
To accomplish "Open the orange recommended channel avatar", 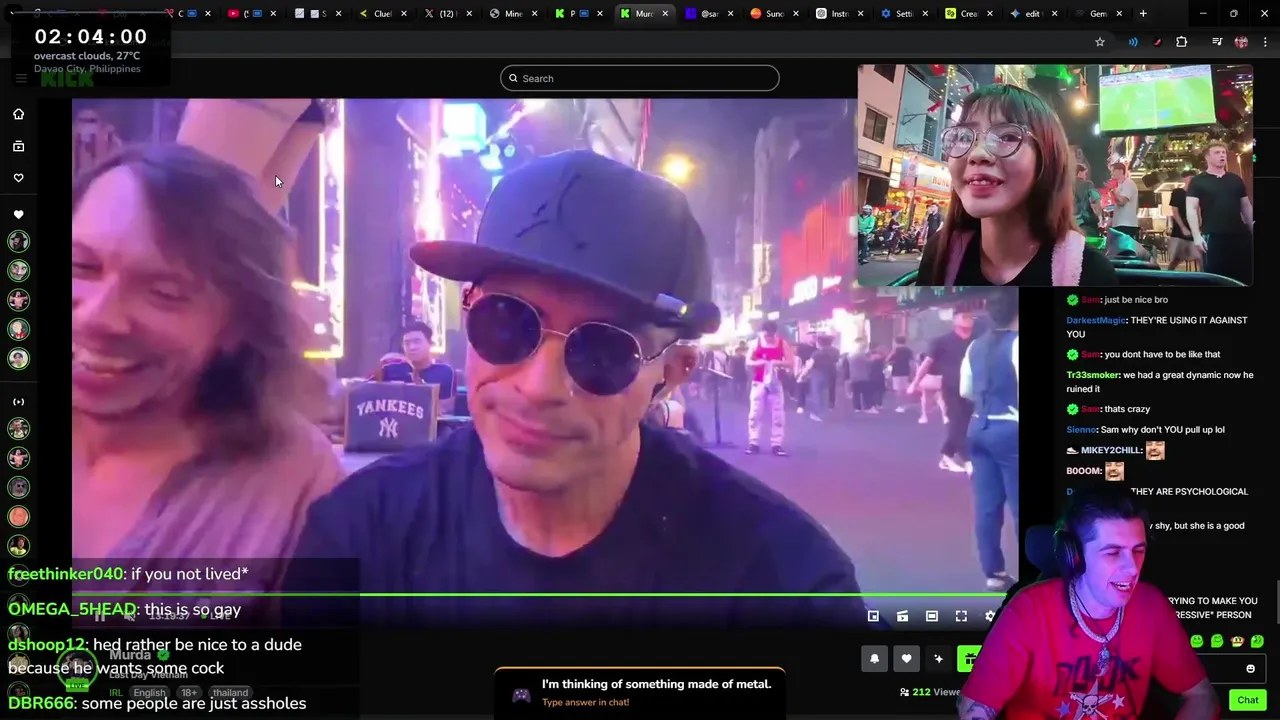I will [x=18, y=516].
